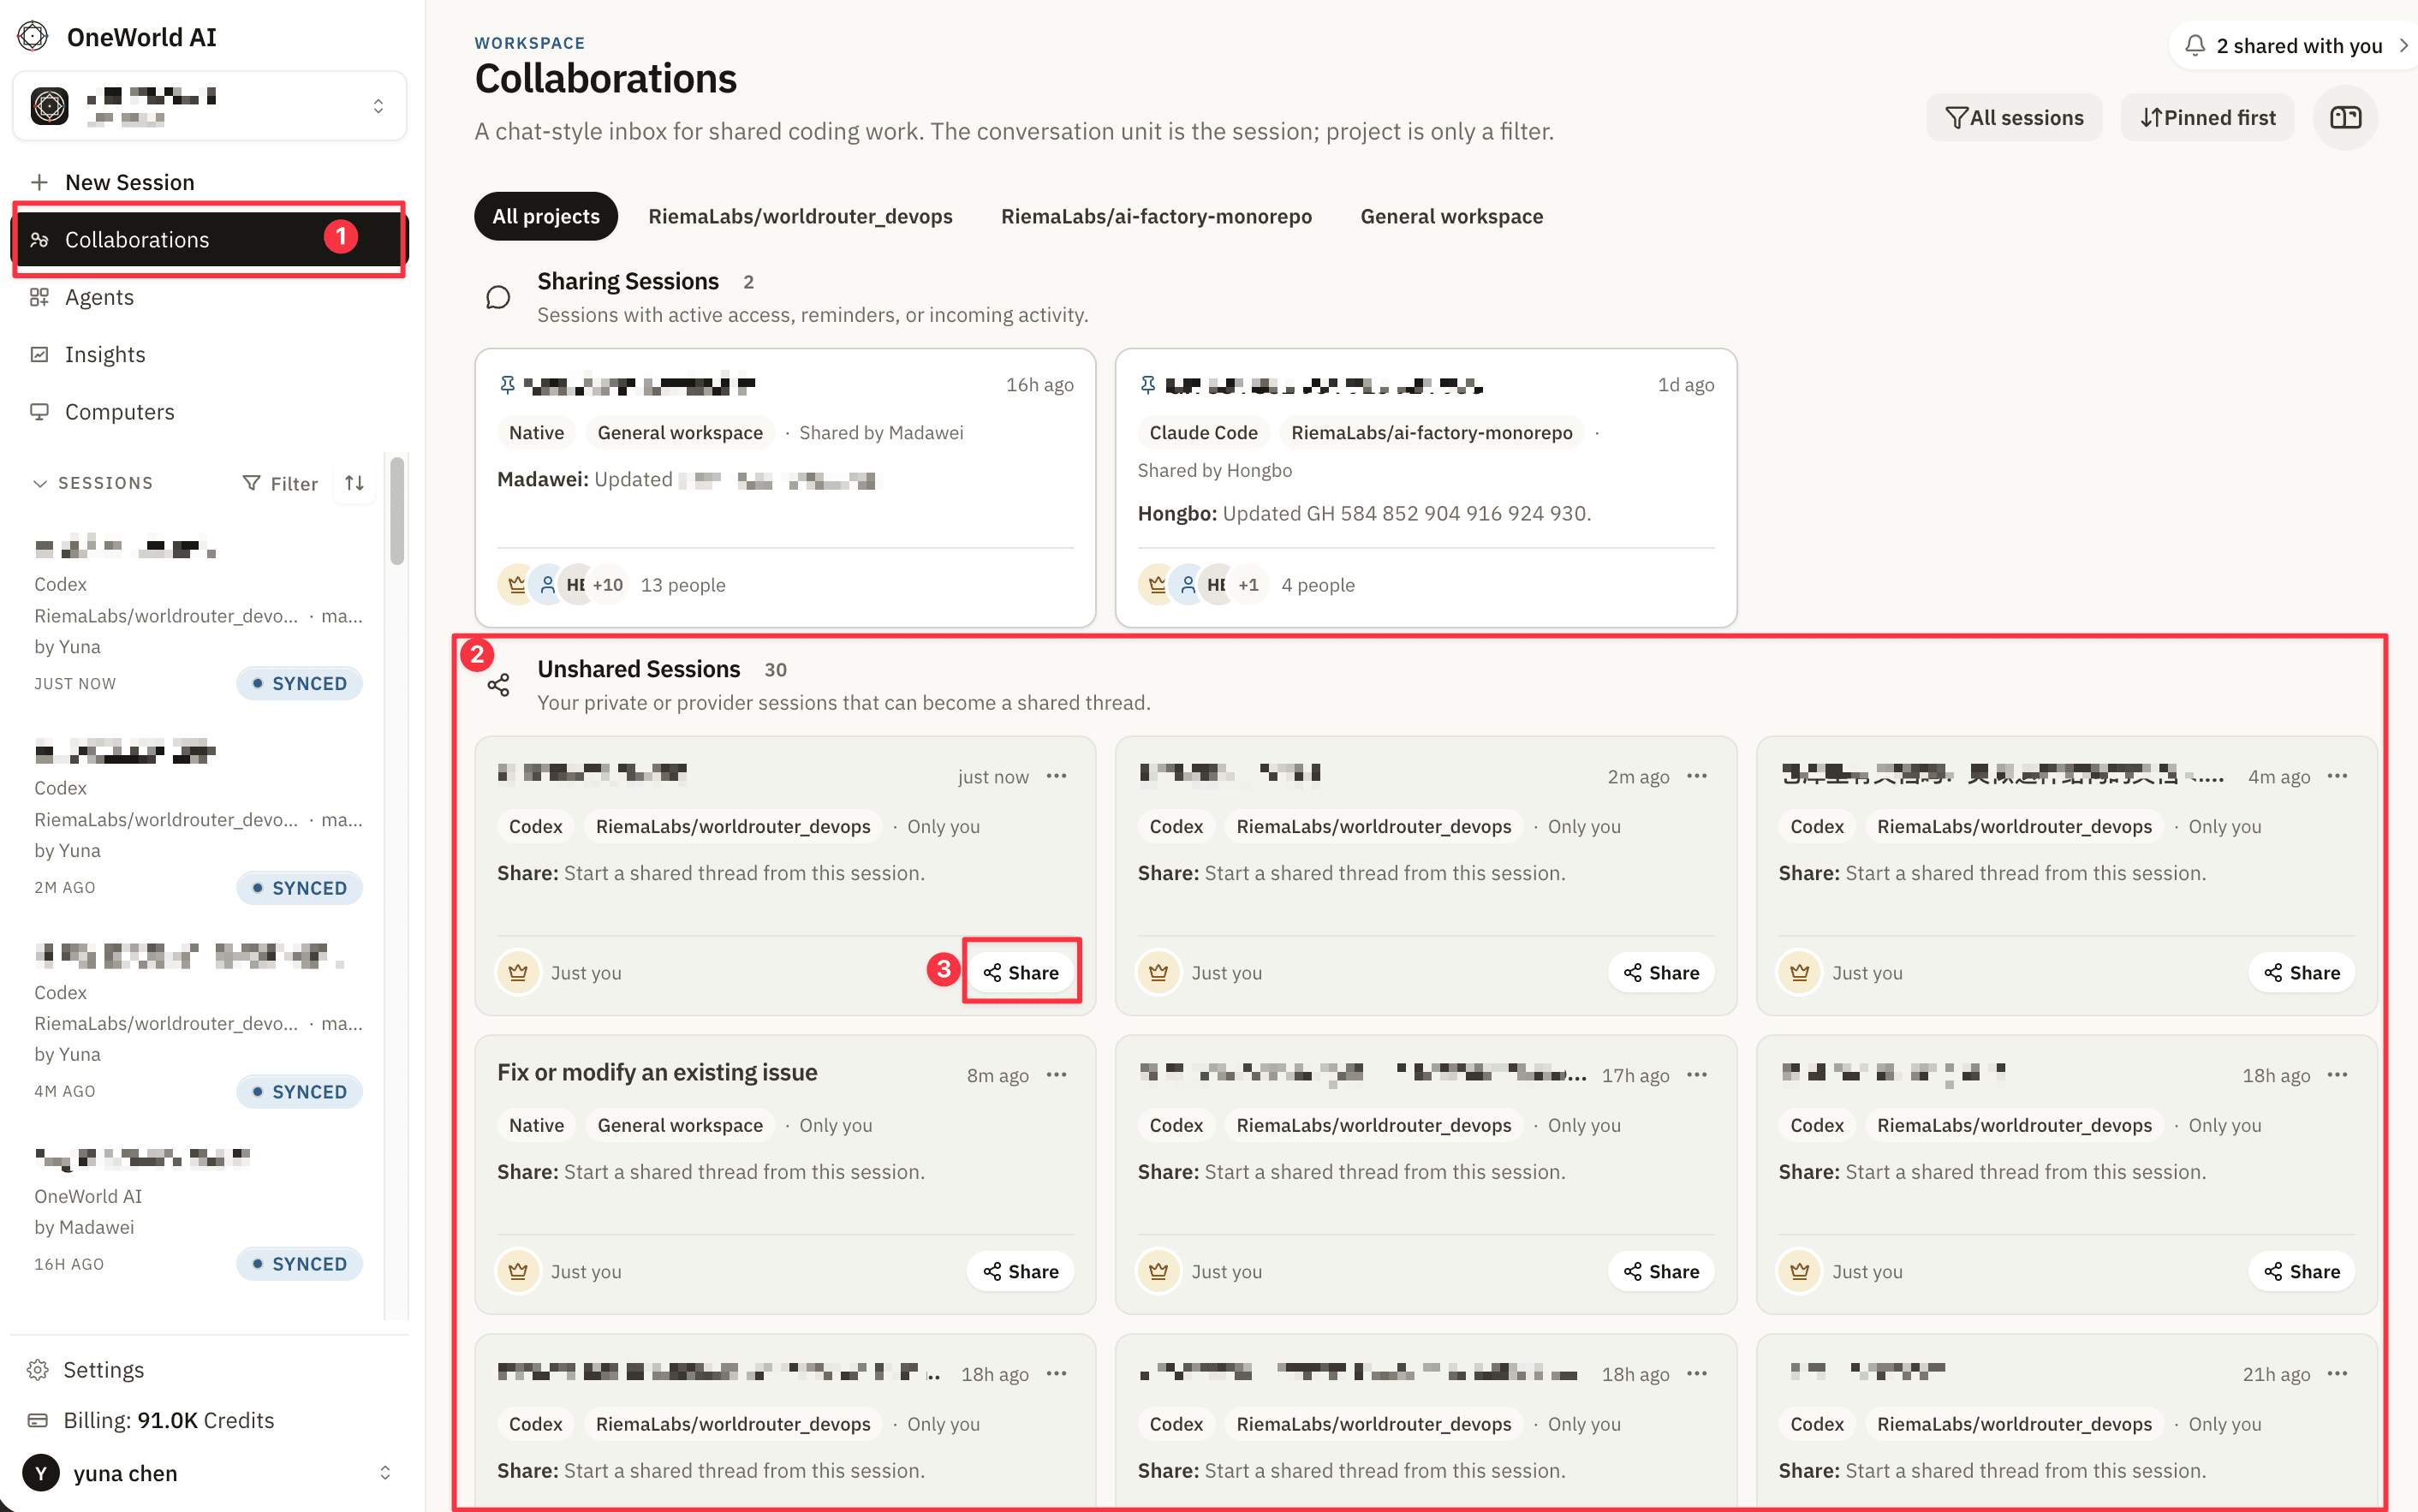Open more options for 8m ago session
This screenshot has width=2418, height=1512.
(1057, 1075)
